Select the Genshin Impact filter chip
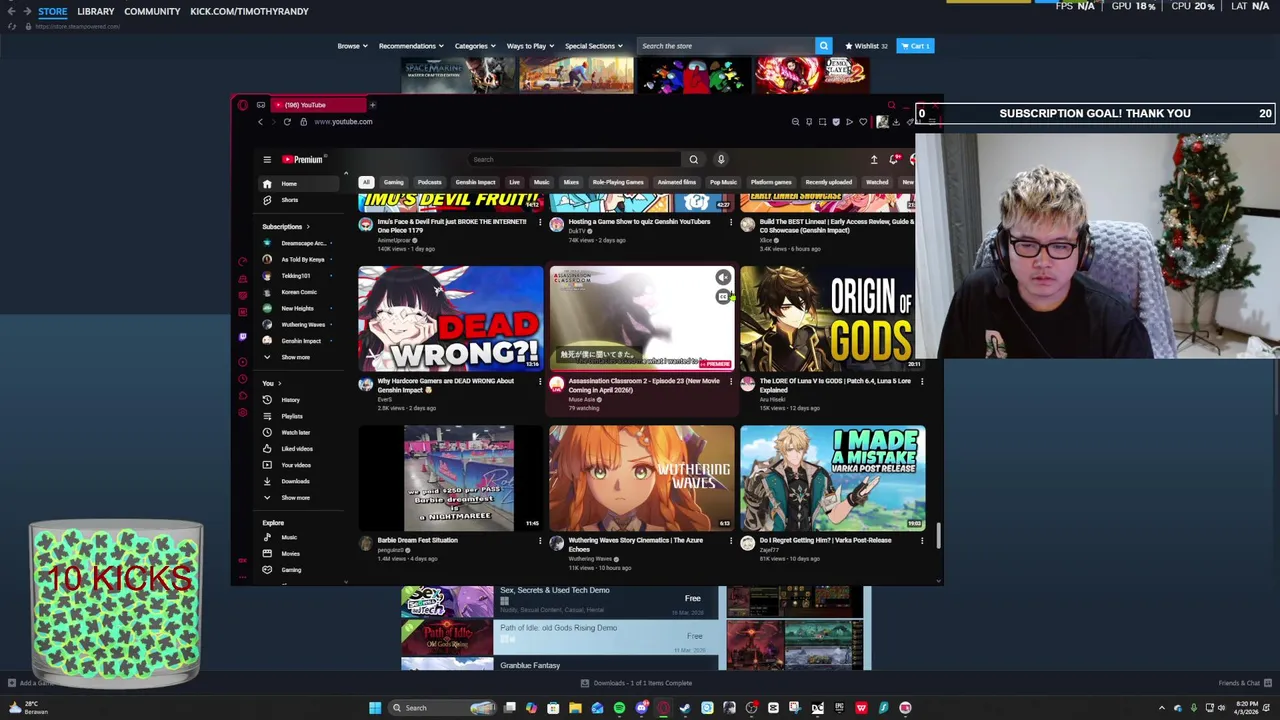 pos(475,182)
